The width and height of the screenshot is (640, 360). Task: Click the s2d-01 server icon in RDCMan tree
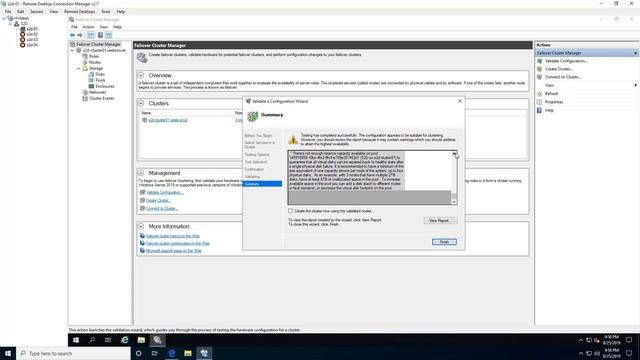click(22, 29)
